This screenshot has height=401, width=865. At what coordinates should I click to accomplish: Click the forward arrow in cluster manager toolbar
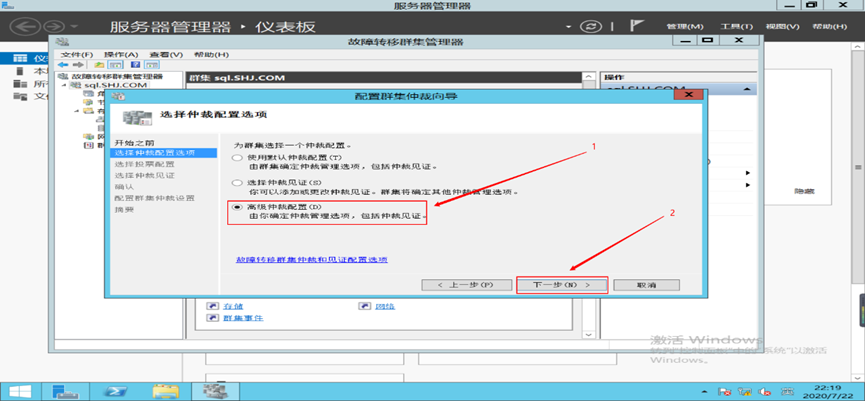pos(78,65)
